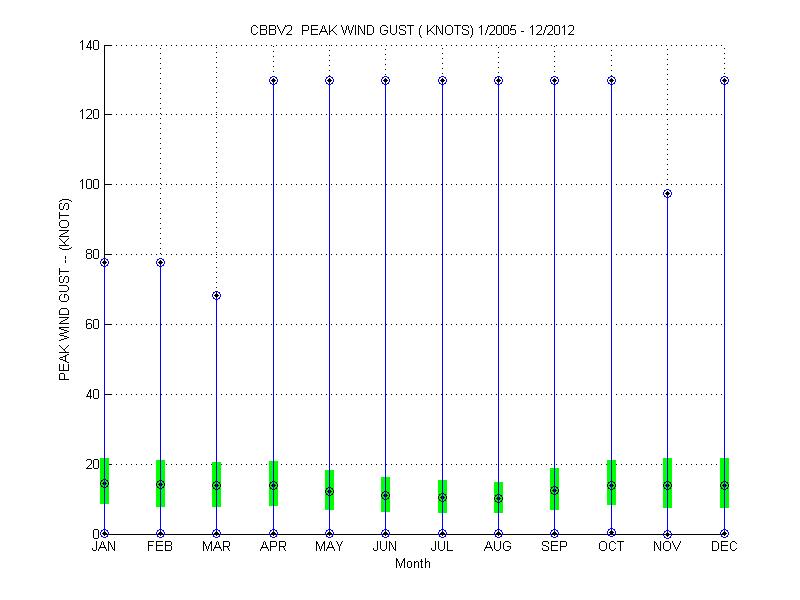Select the May minimum marker at zero
This screenshot has height=600, width=800.
pyautogui.click(x=330, y=534)
